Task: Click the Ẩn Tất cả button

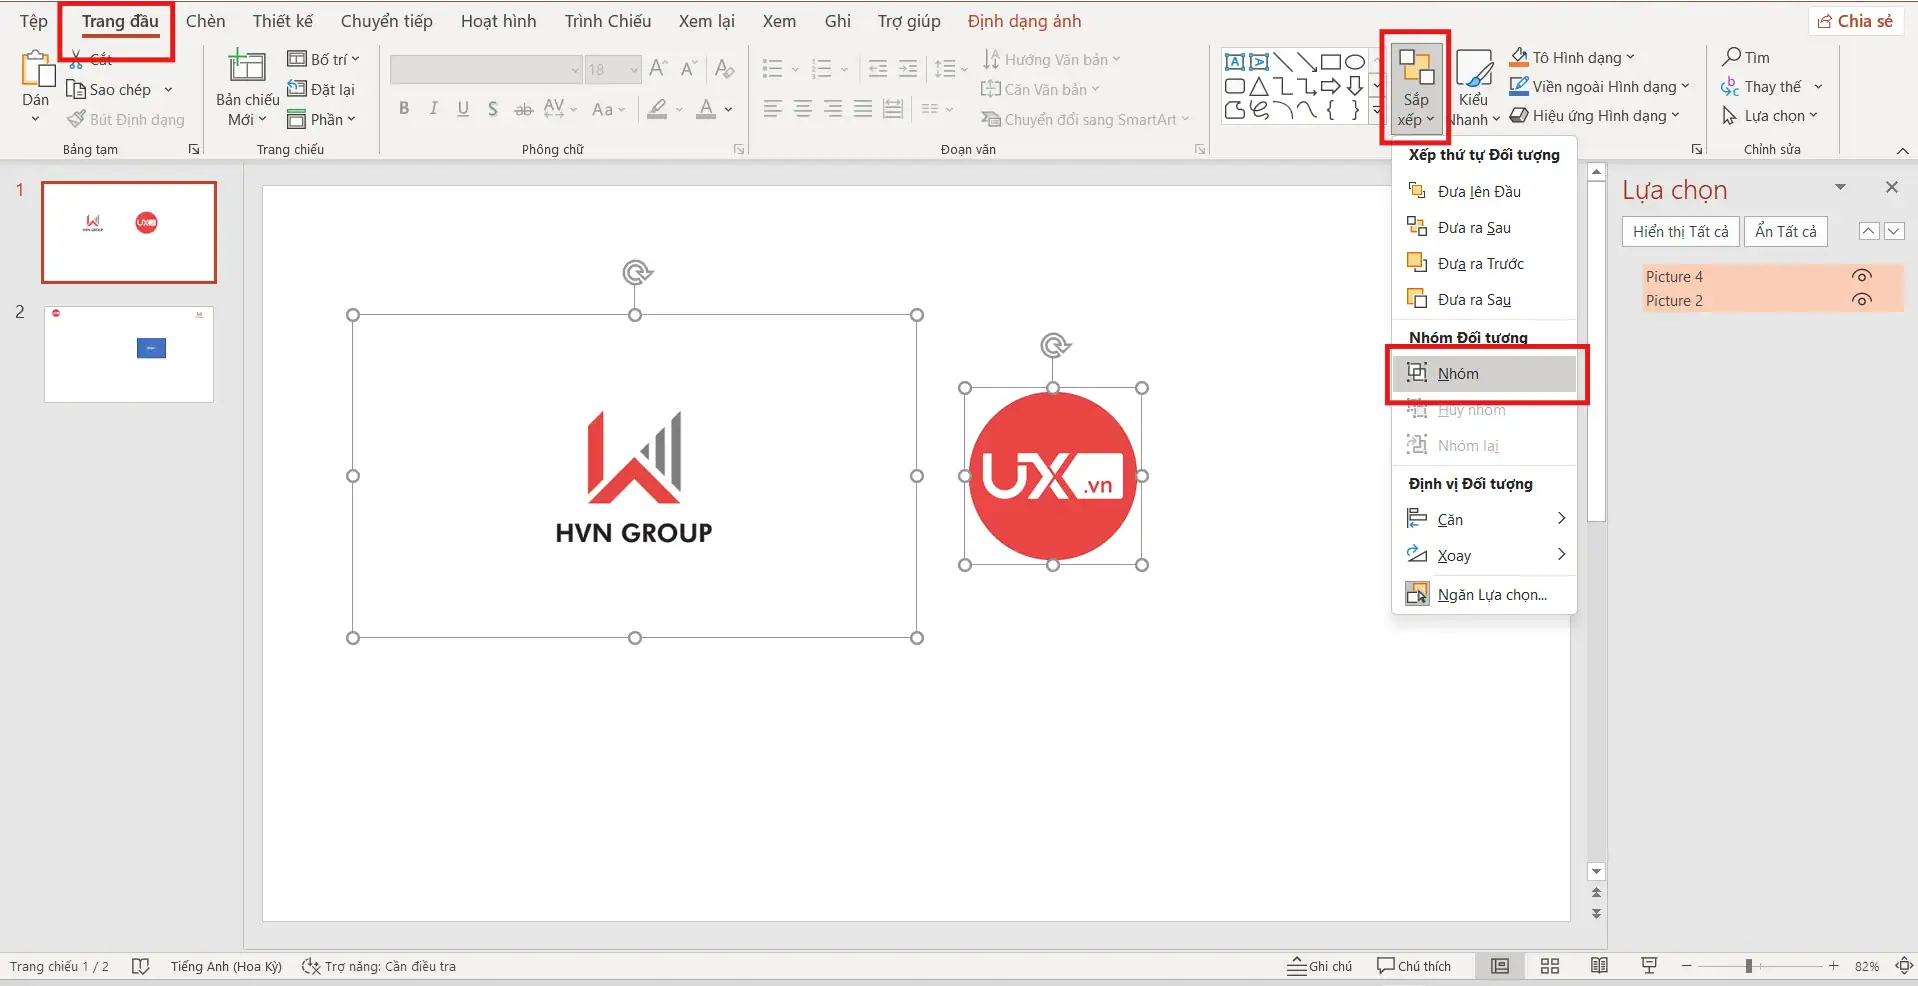Action: click(x=1786, y=231)
